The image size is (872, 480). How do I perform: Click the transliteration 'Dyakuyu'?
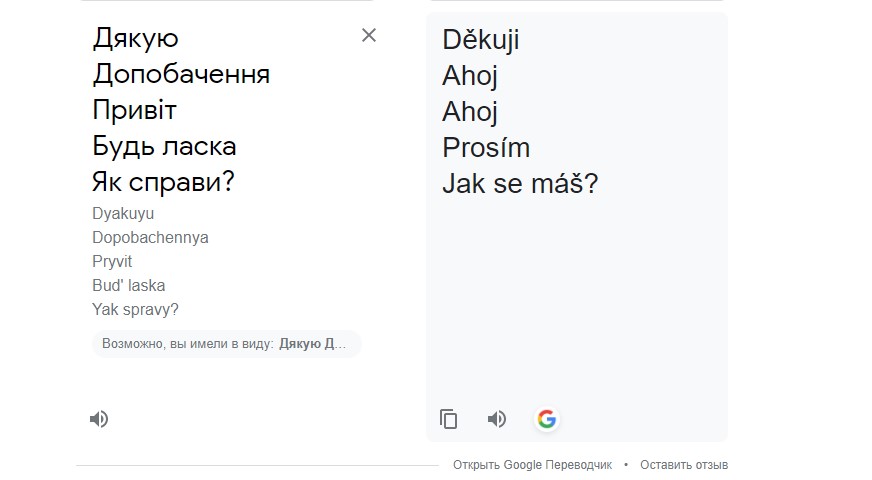click(x=123, y=214)
